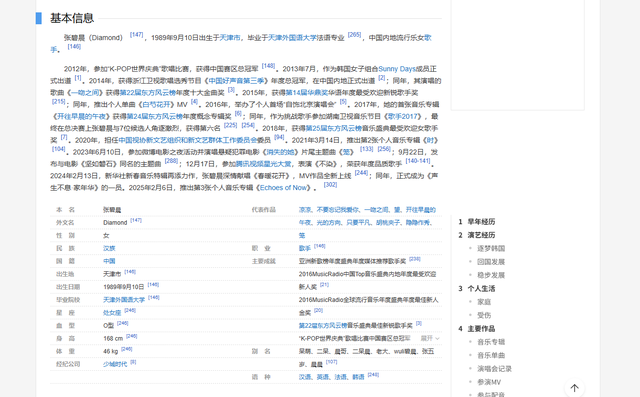Open citation [265] after 法语专业

354,35
